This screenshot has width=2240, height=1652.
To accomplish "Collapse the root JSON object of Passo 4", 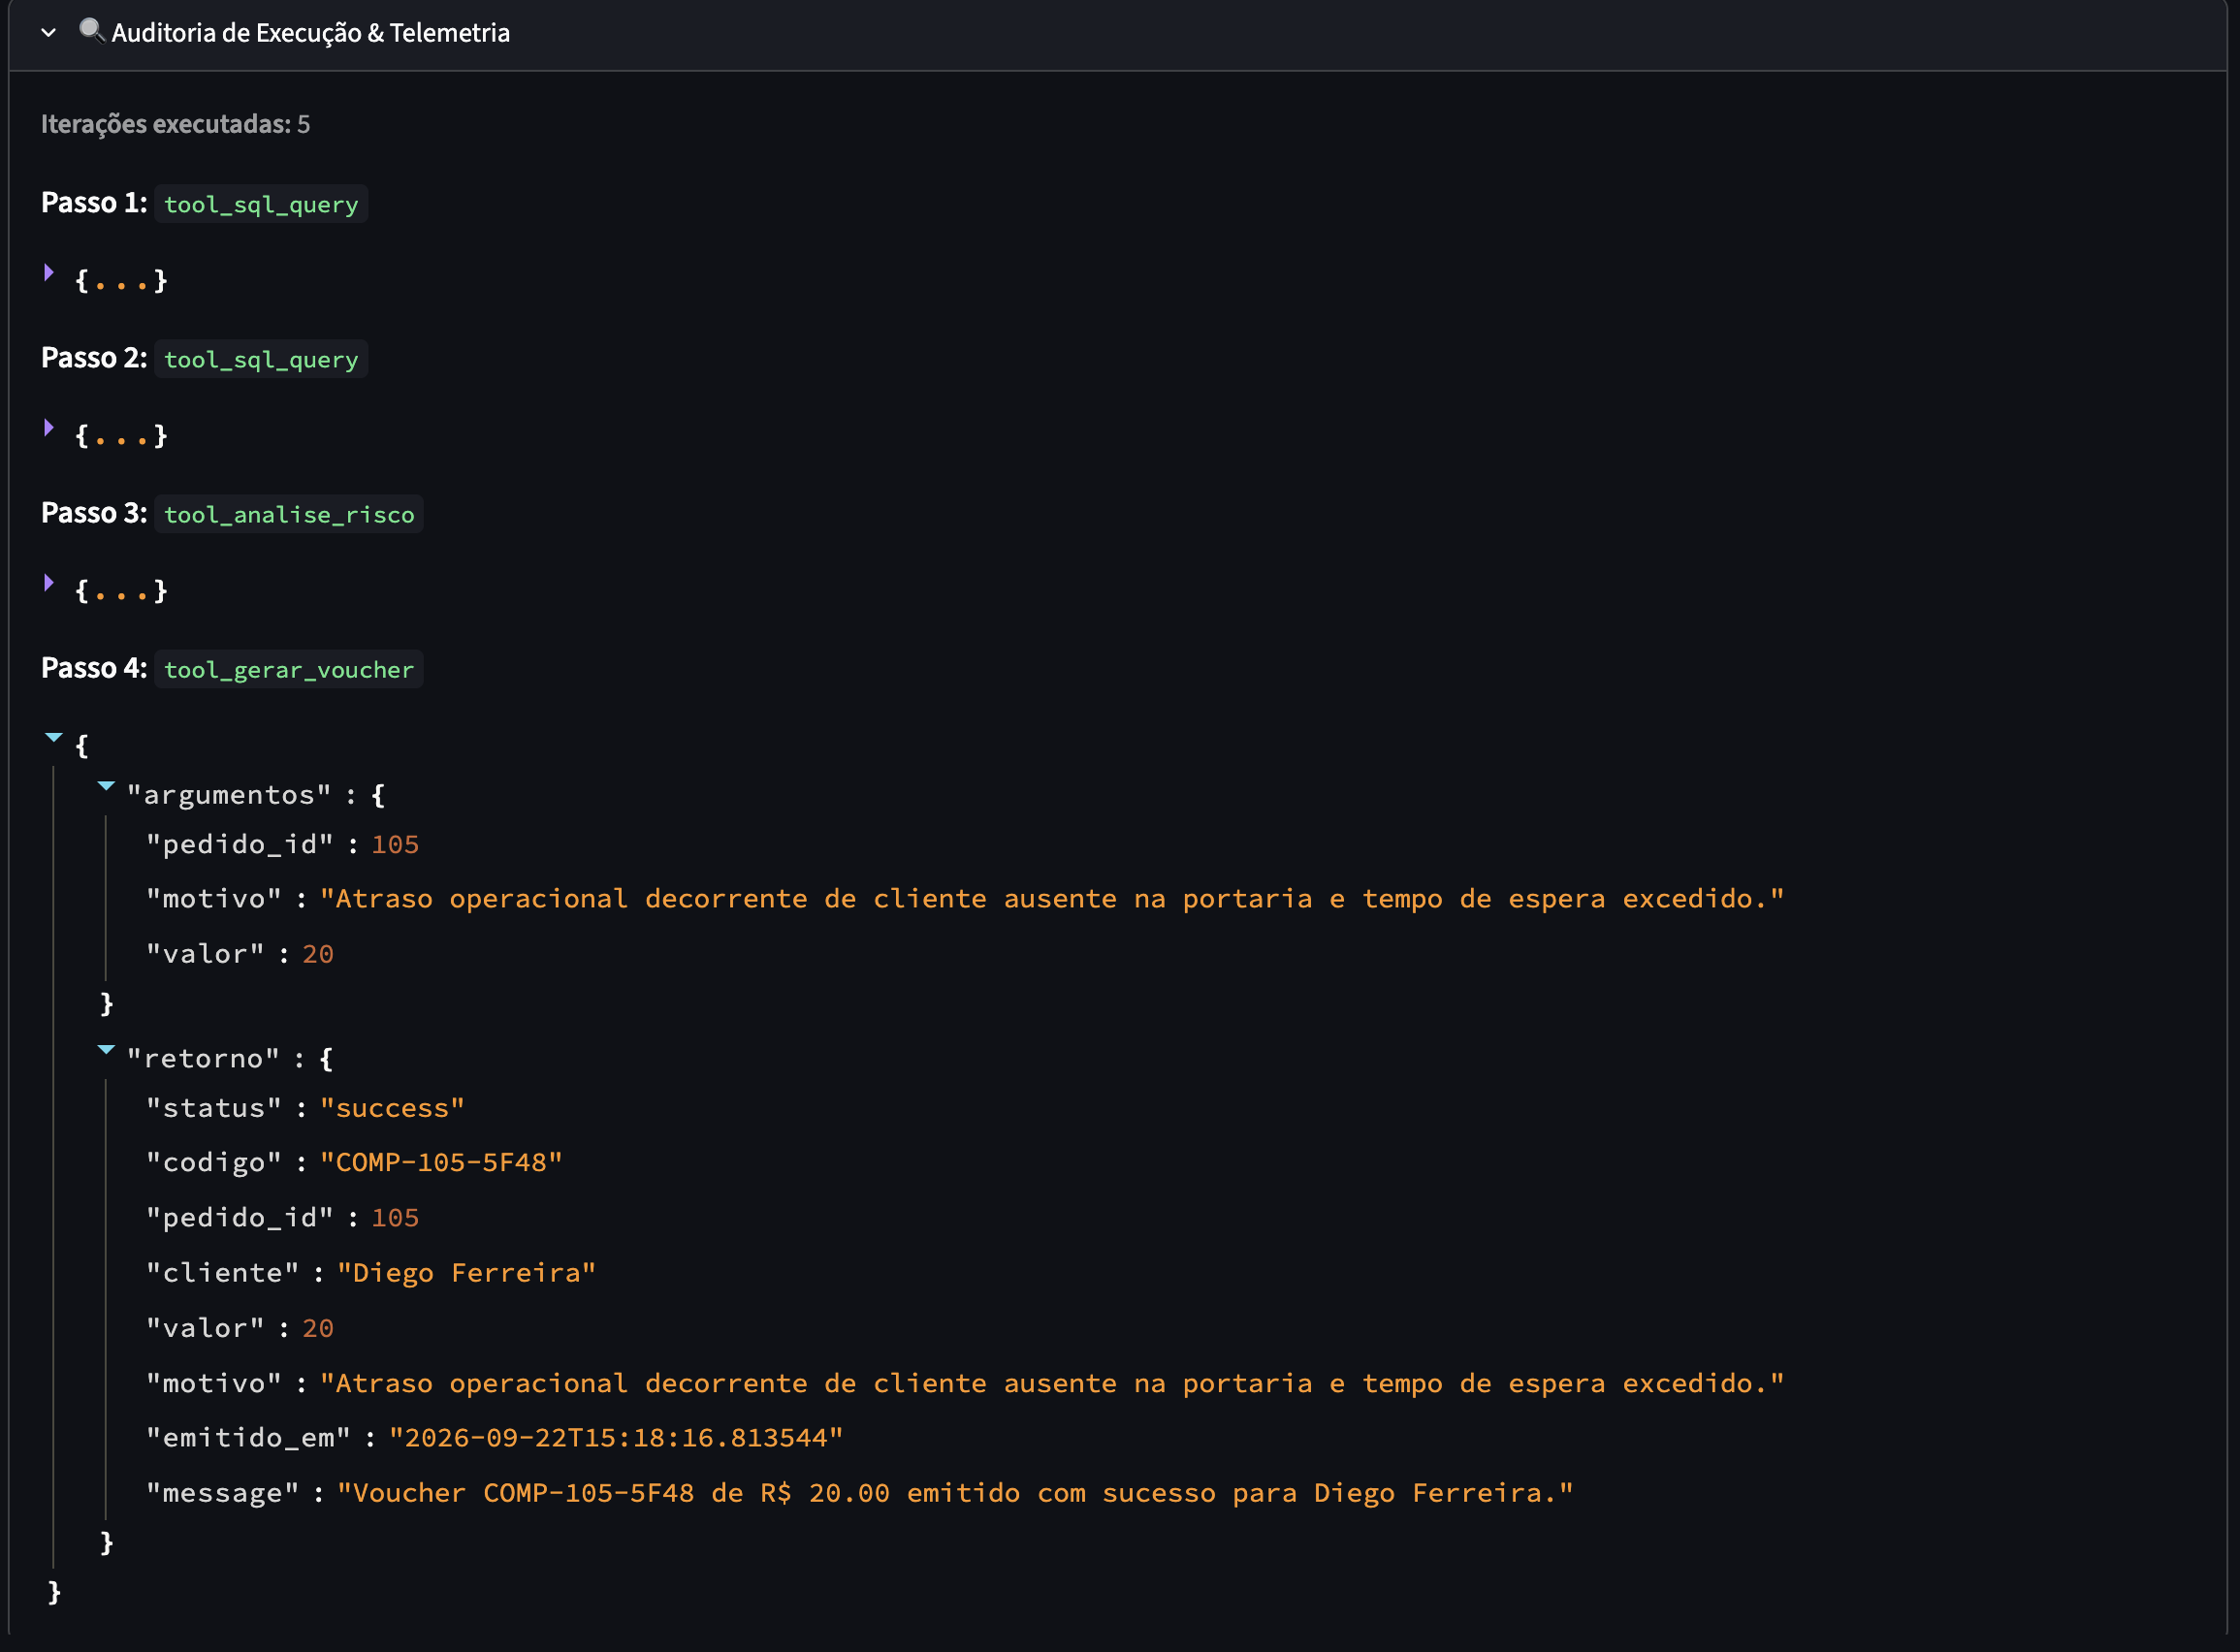I will click(x=54, y=738).
